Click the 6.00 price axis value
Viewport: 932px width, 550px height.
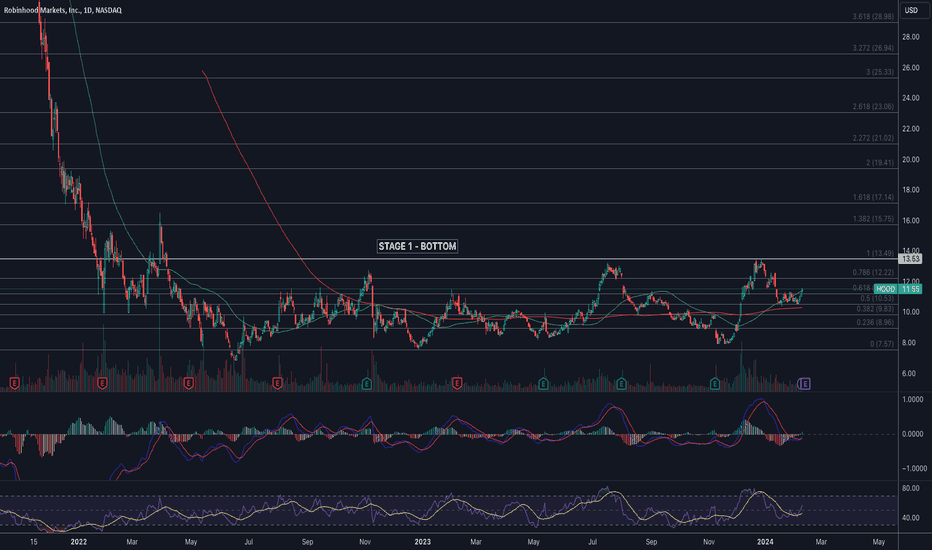(x=908, y=373)
